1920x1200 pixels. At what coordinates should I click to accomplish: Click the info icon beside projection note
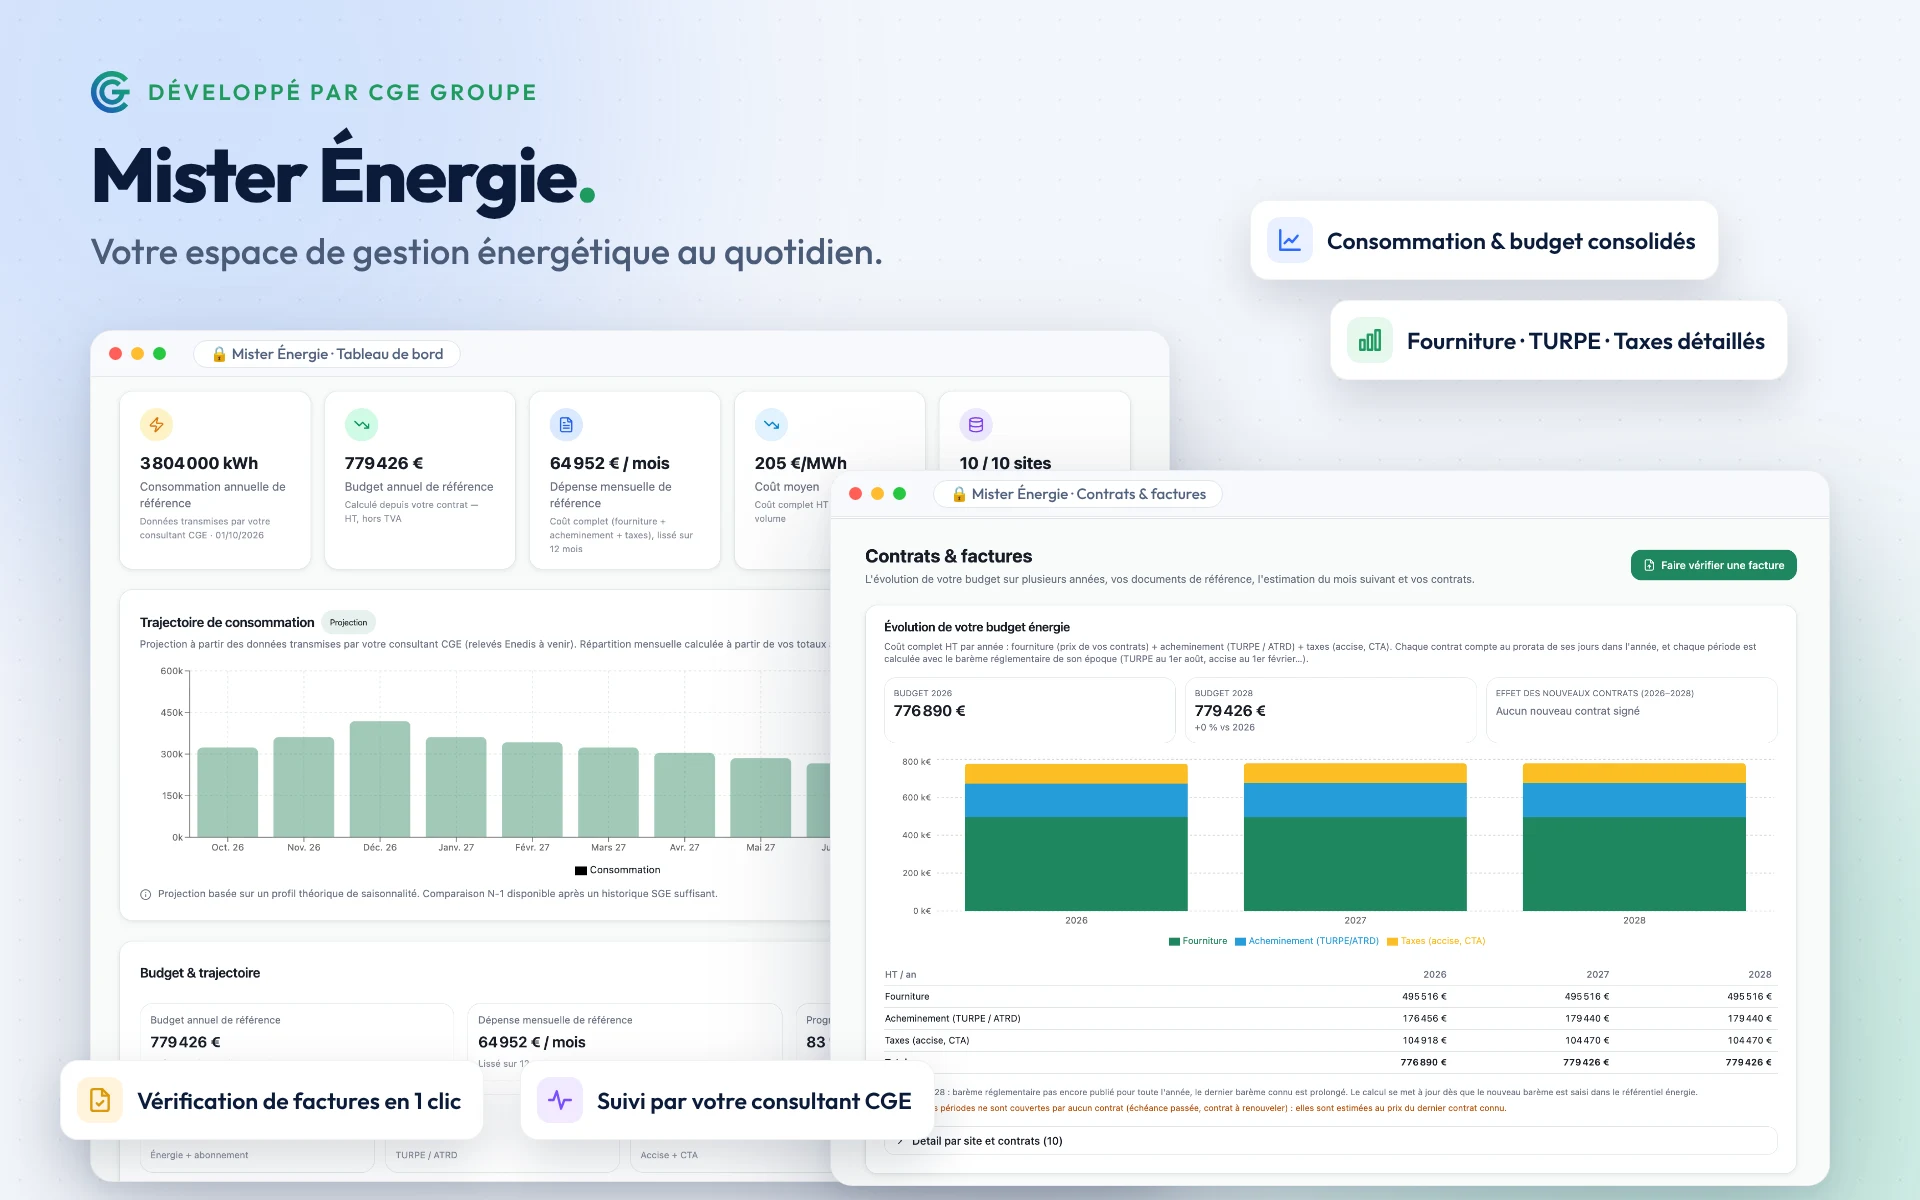[x=146, y=895]
